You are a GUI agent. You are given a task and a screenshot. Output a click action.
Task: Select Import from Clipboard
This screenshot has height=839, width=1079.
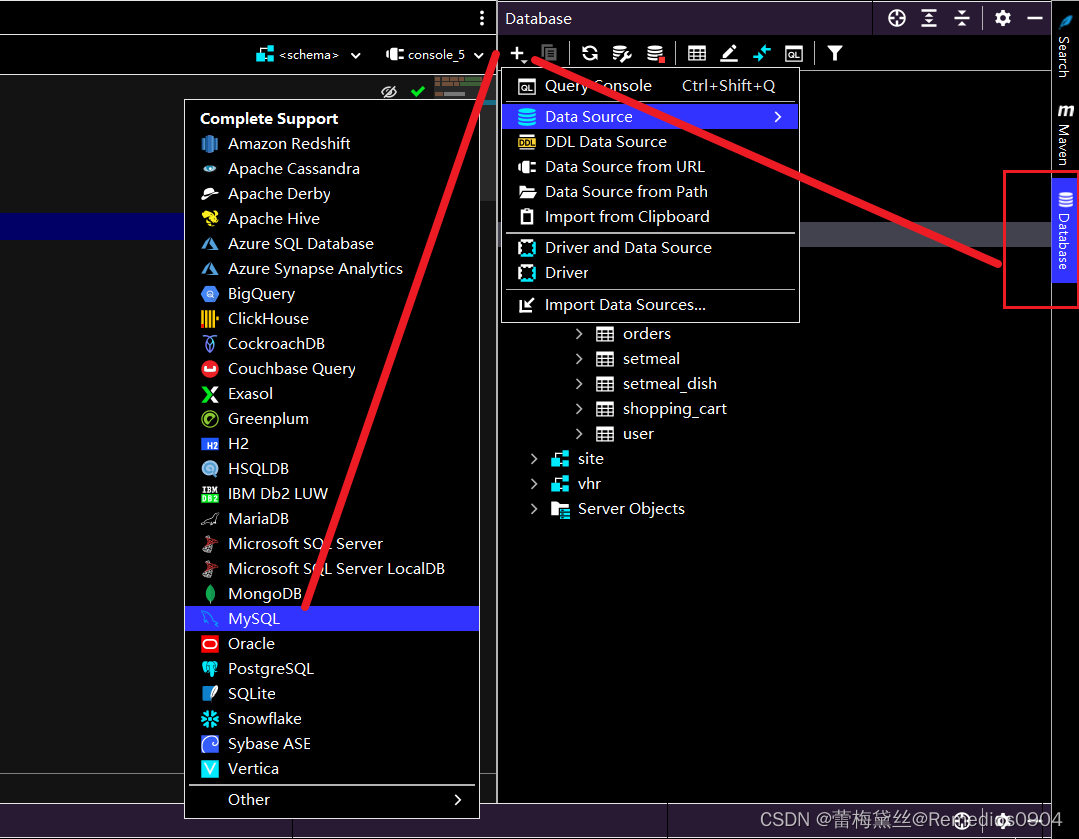pyautogui.click(x=650, y=217)
